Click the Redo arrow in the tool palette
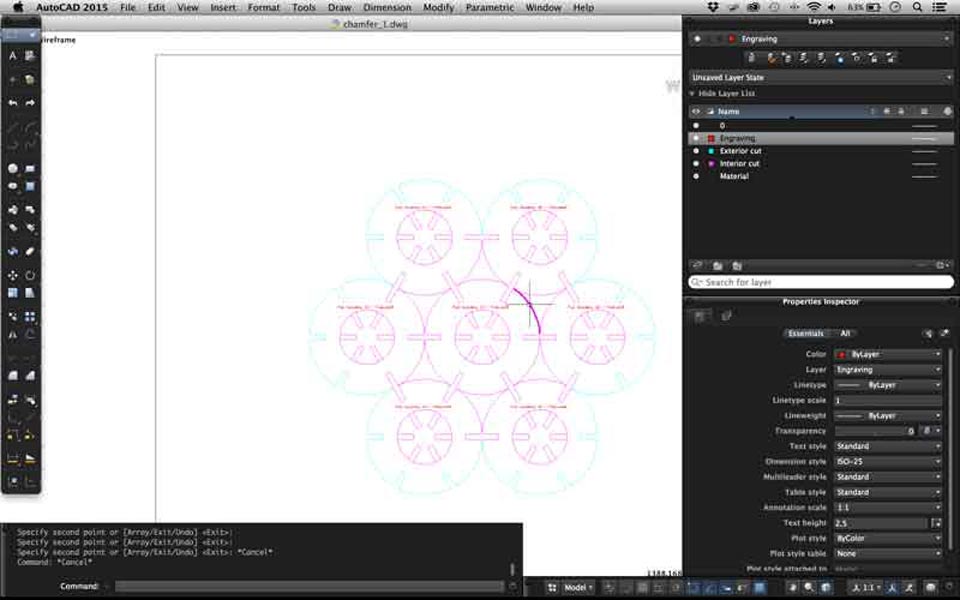960x600 pixels. pos(30,103)
